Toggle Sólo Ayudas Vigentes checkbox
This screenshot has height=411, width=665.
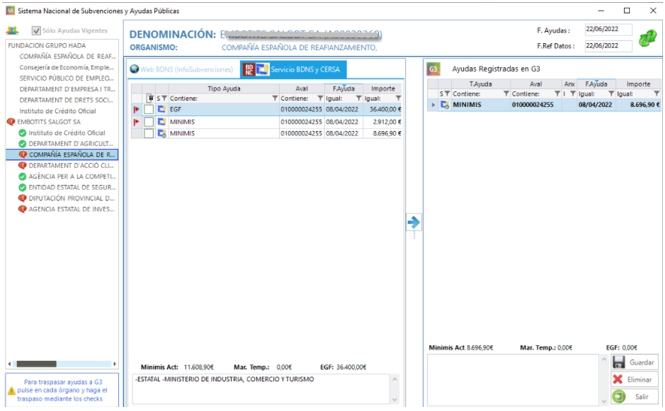pos(36,31)
